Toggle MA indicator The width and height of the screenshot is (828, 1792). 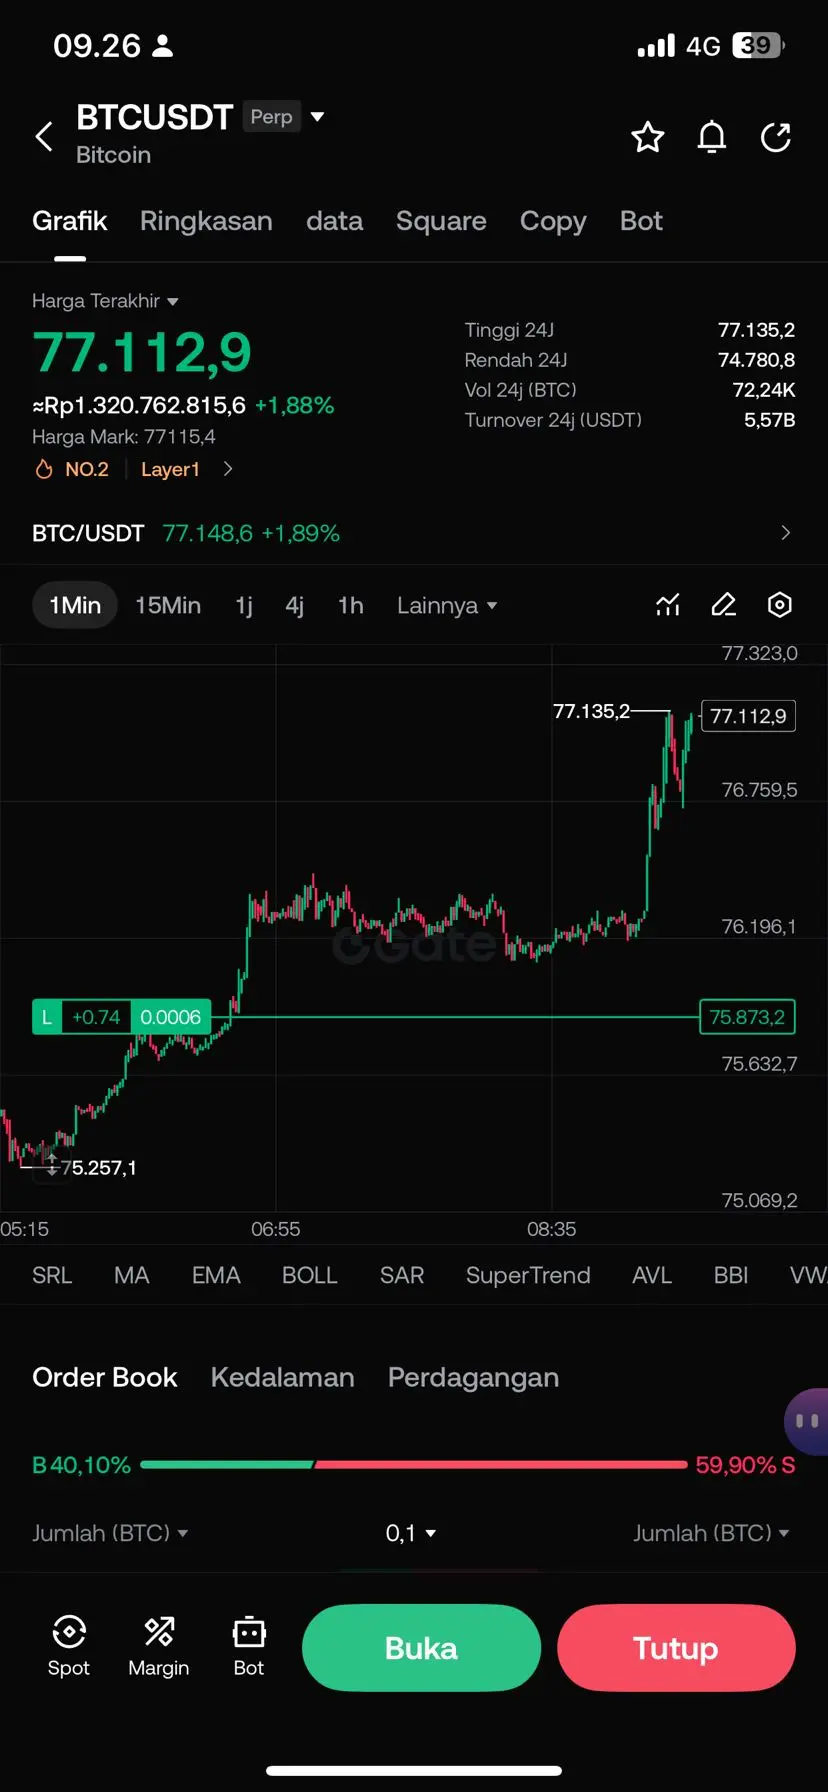point(131,1275)
